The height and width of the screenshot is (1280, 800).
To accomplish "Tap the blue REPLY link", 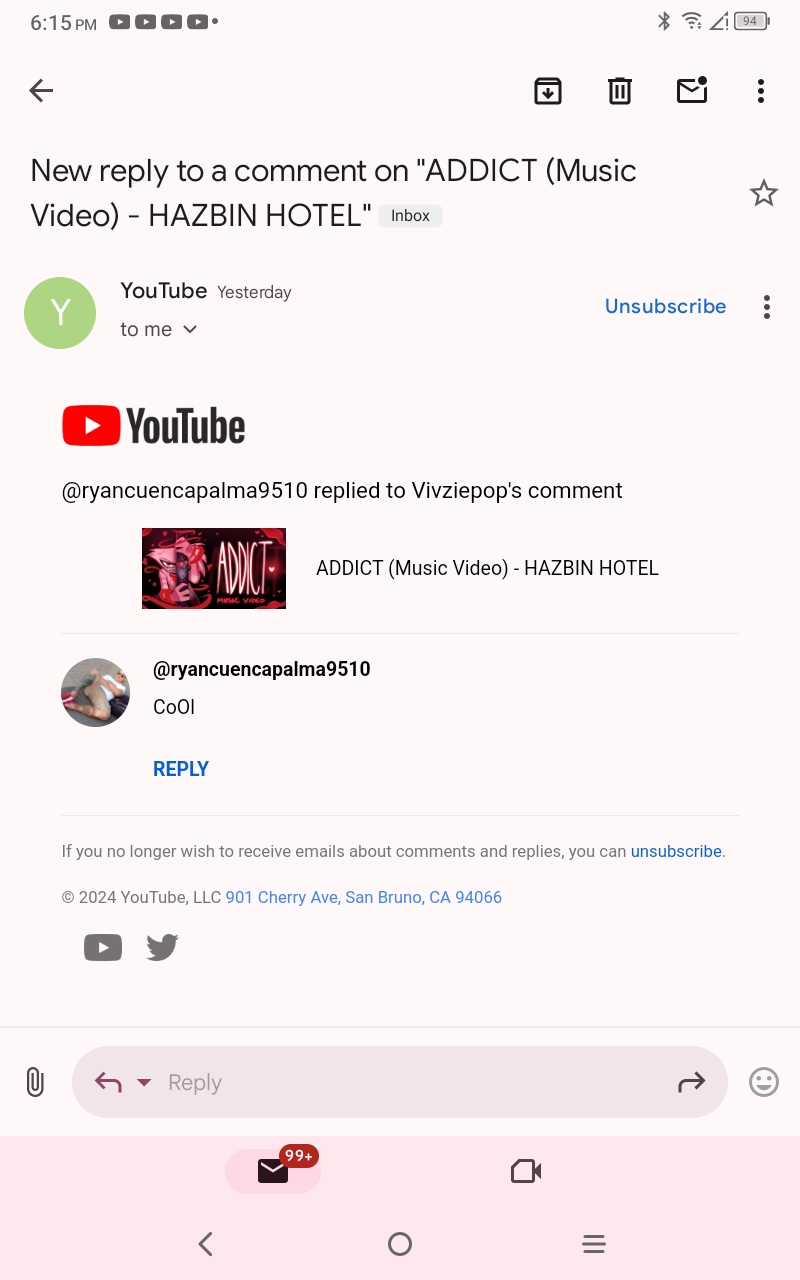I will (181, 769).
